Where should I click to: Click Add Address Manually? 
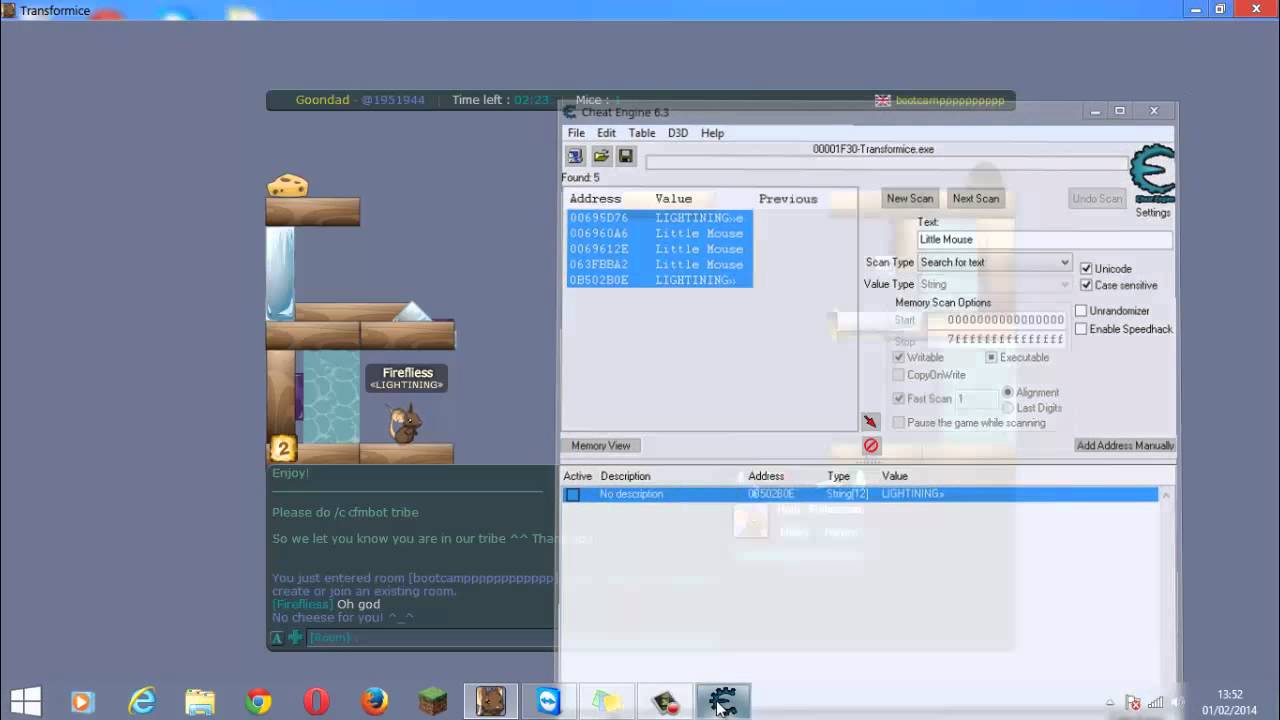coord(1125,445)
